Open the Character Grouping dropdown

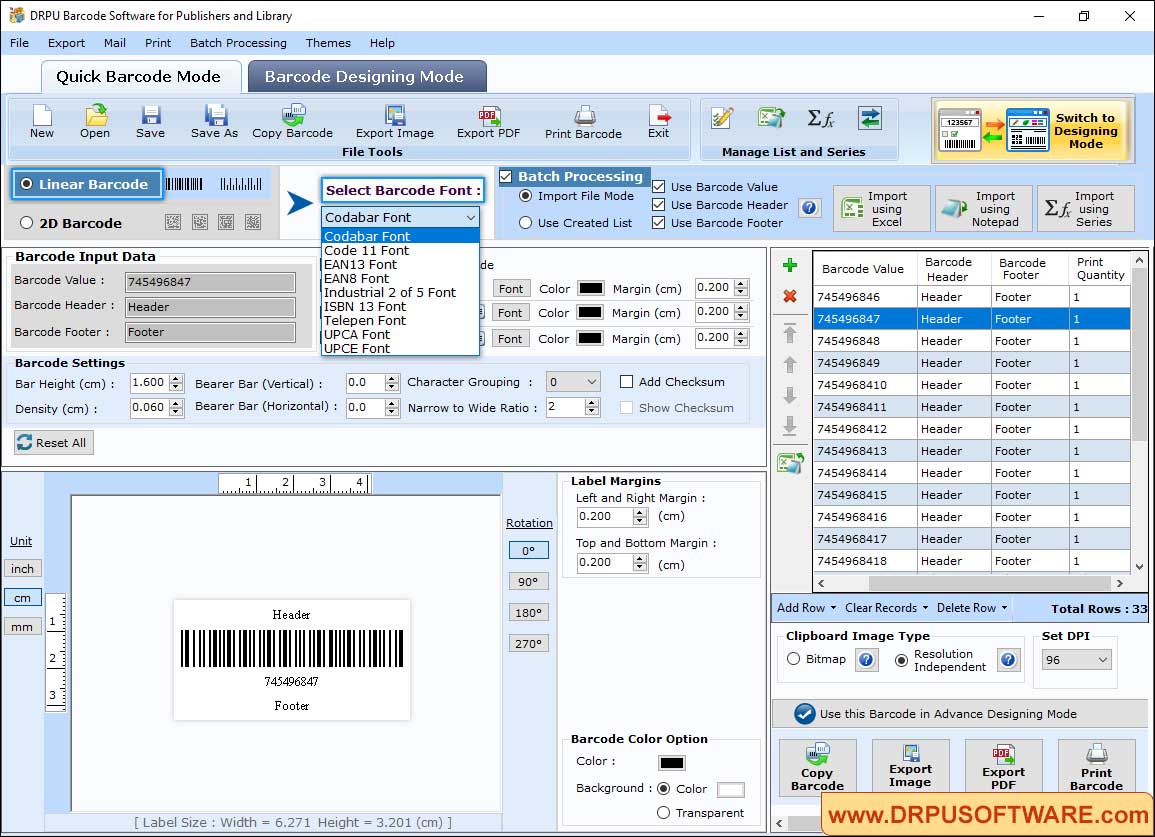[574, 382]
